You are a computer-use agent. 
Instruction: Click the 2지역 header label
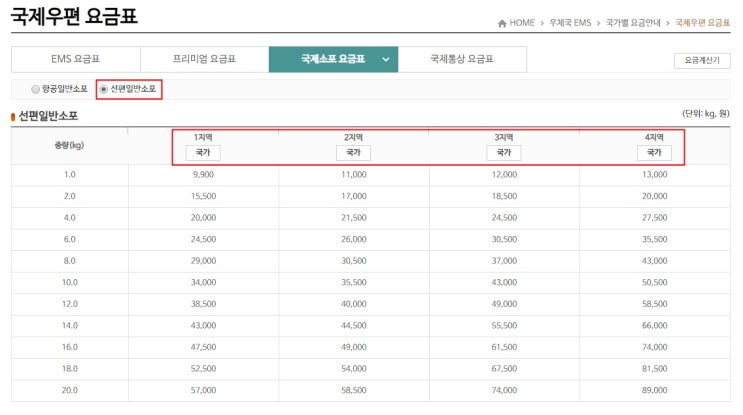[x=353, y=137]
